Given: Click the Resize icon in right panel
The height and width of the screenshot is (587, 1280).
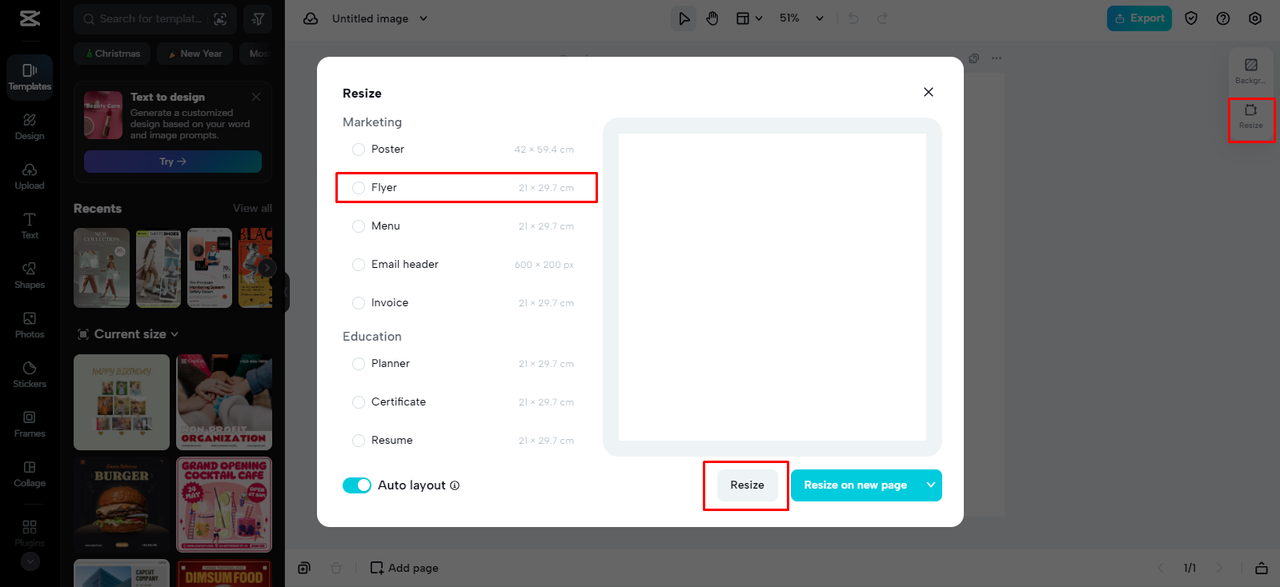Looking at the screenshot, I should click(x=1250, y=116).
